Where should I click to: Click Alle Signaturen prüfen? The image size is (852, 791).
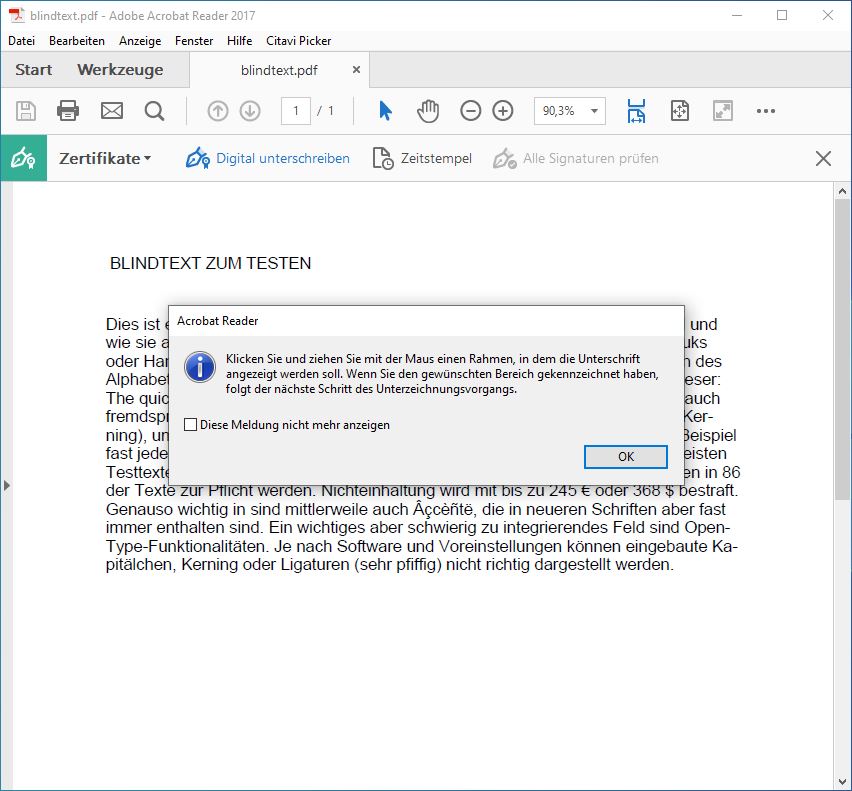click(575, 159)
